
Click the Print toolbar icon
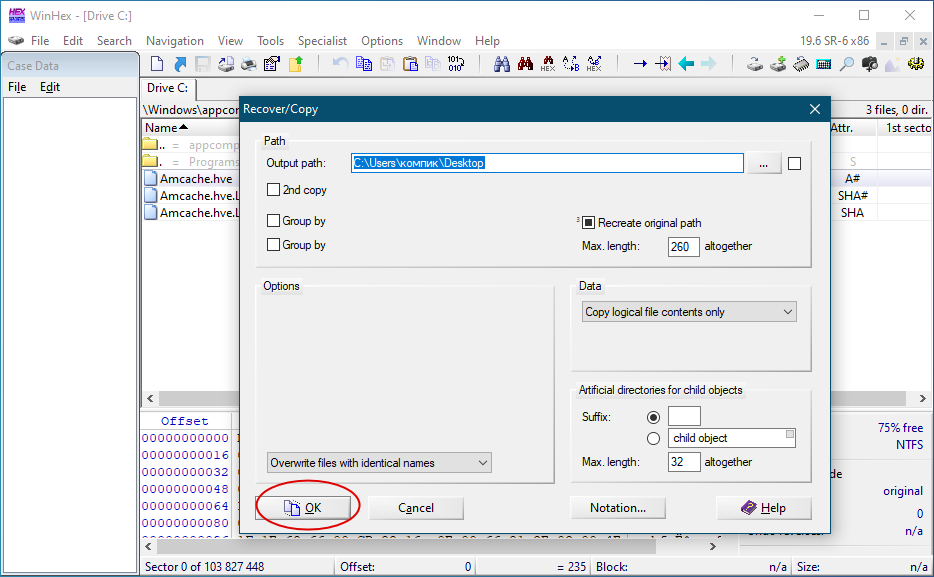coord(248,64)
